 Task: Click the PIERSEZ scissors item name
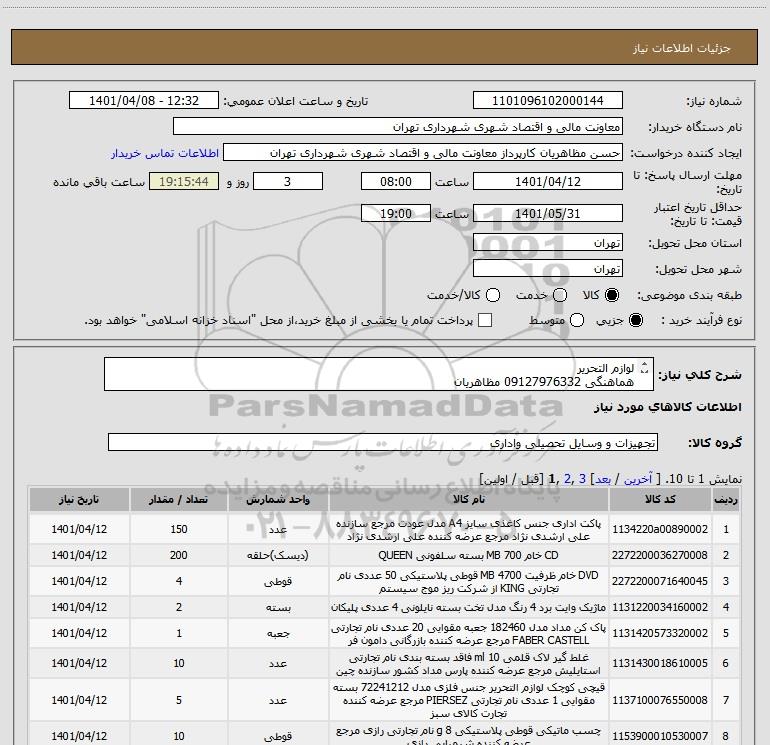pos(468,700)
